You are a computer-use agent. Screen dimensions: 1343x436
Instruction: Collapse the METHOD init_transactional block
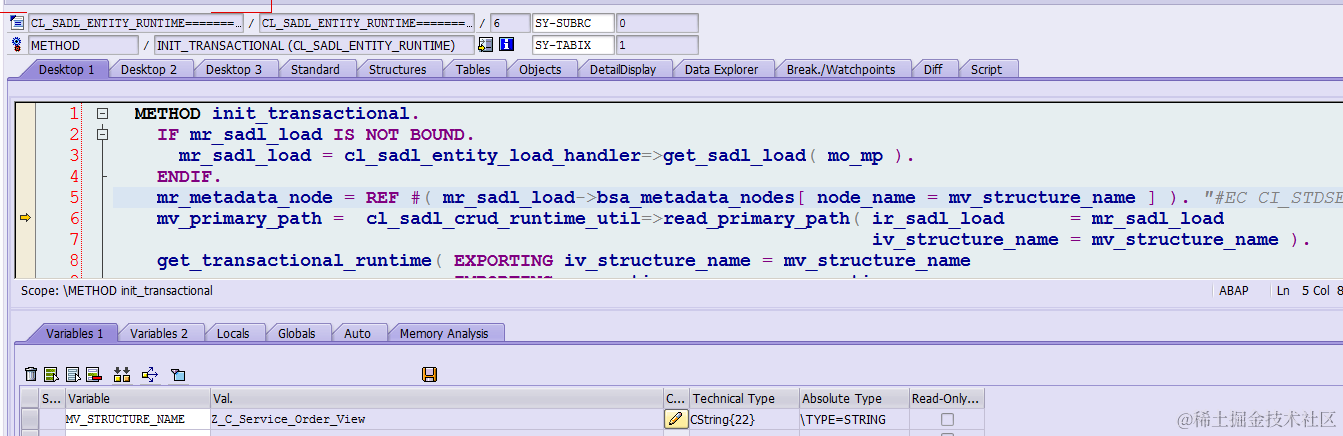pyautogui.click(x=102, y=114)
